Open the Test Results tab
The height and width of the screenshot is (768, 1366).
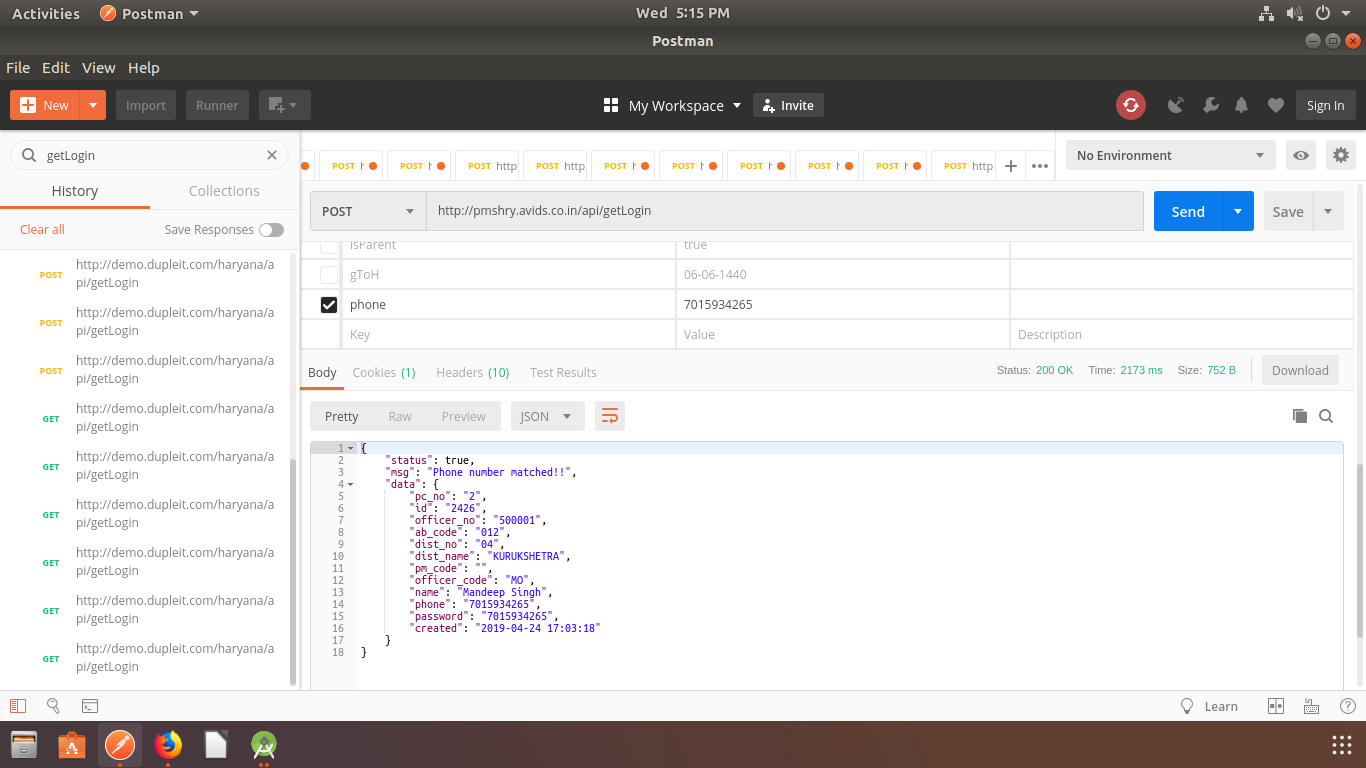pos(563,372)
